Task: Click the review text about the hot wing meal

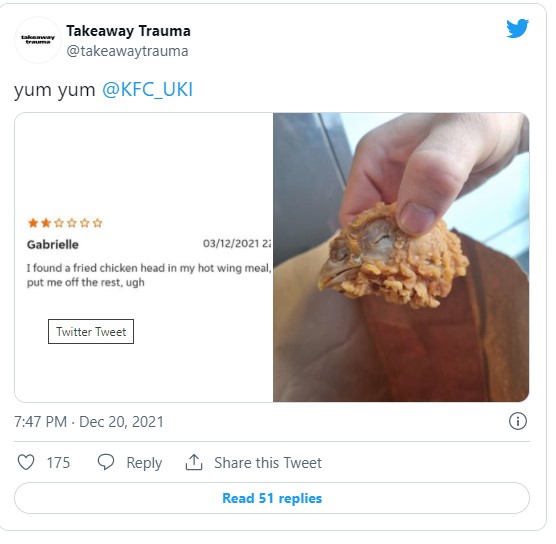Action: pos(149,275)
